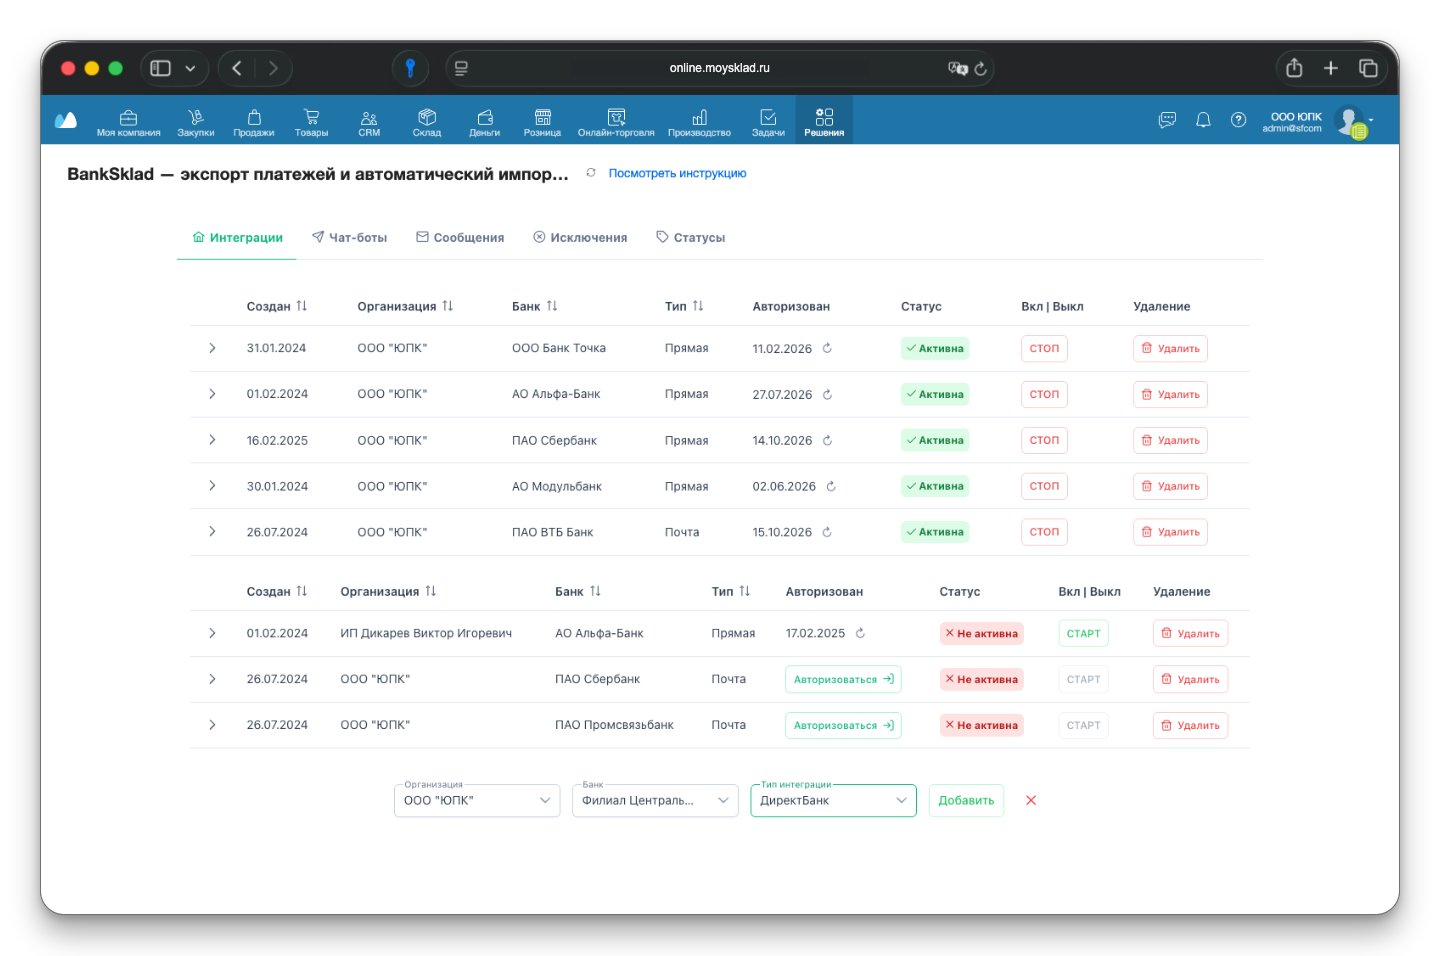Stop the АО Модульбанк integration
Image resolution: width=1440 pixels, height=956 pixels.
(x=1044, y=486)
